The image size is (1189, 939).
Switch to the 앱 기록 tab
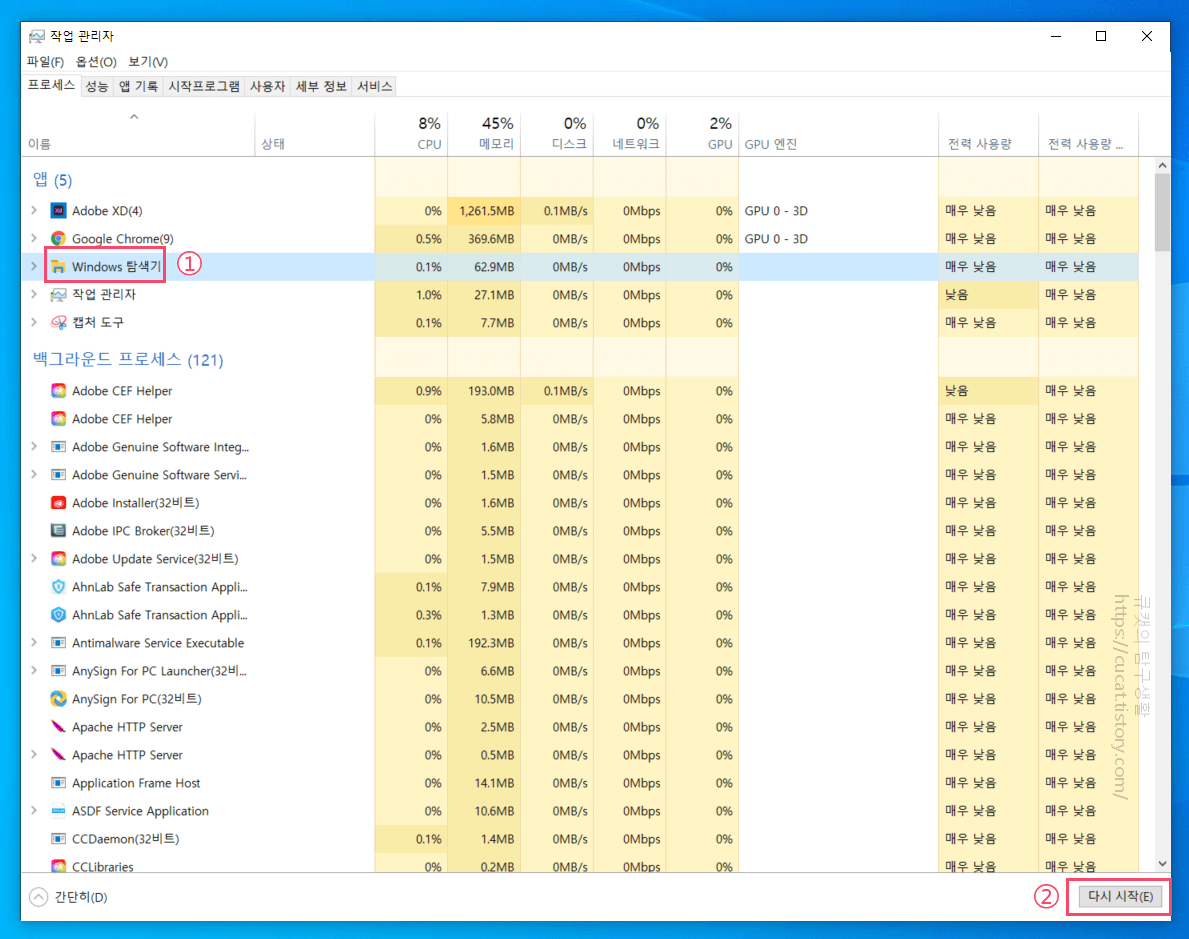coord(139,86)
